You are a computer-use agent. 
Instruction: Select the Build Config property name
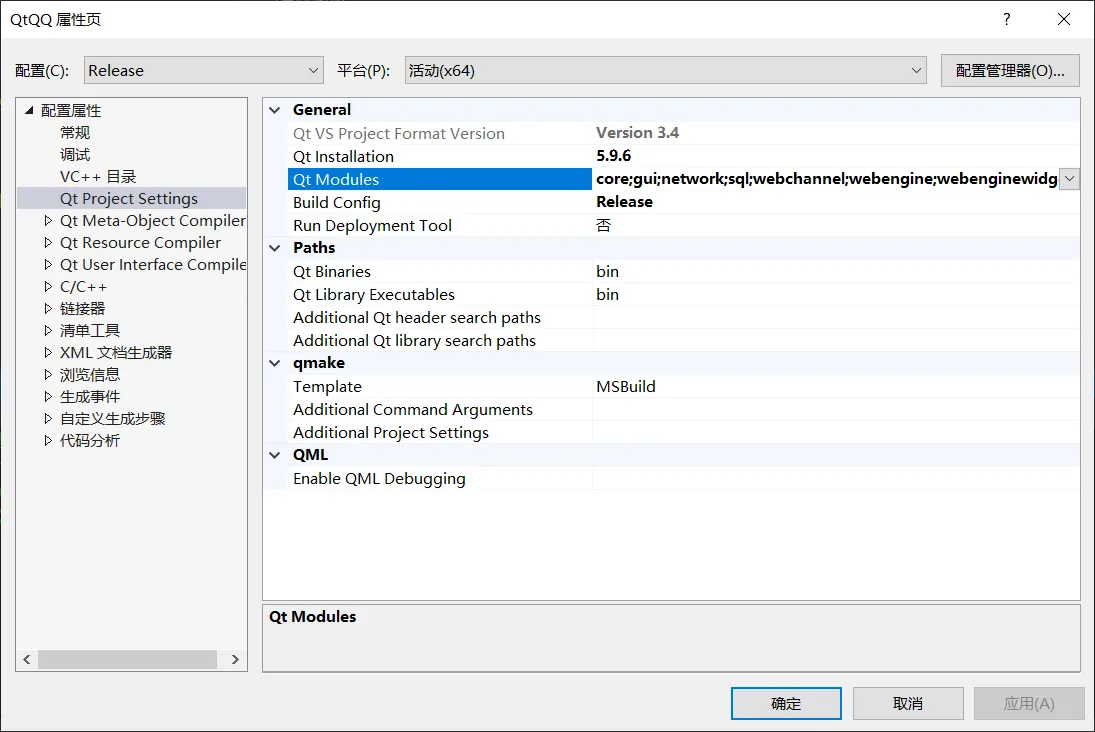pyautogui.click(x=337, y=203)
